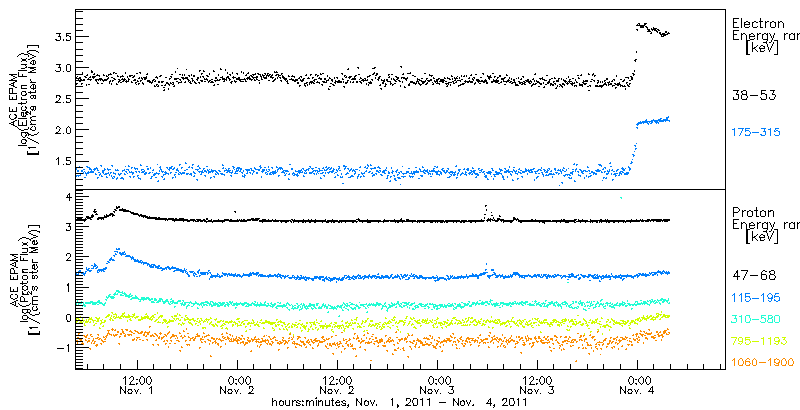The image size is (800, 410).
Task: Click the -1 tick on proton flux axis
Action: (x=64, y=348)
